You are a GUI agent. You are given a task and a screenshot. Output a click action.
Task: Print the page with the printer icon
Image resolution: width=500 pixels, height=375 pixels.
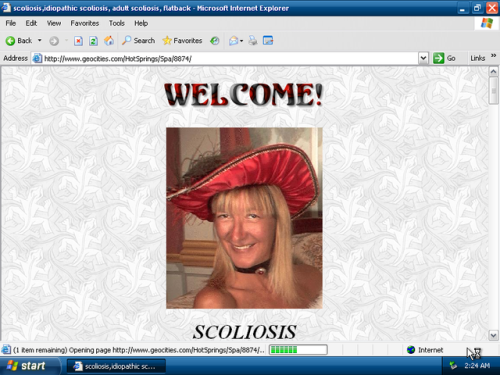253,41
